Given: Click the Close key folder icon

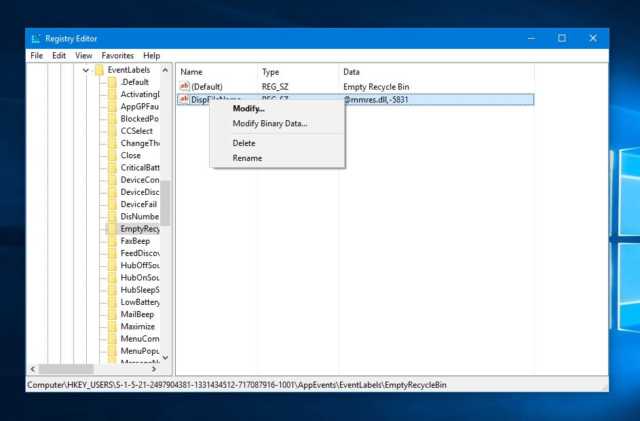Looking at the screenshot, I should (x=113, y=156).
